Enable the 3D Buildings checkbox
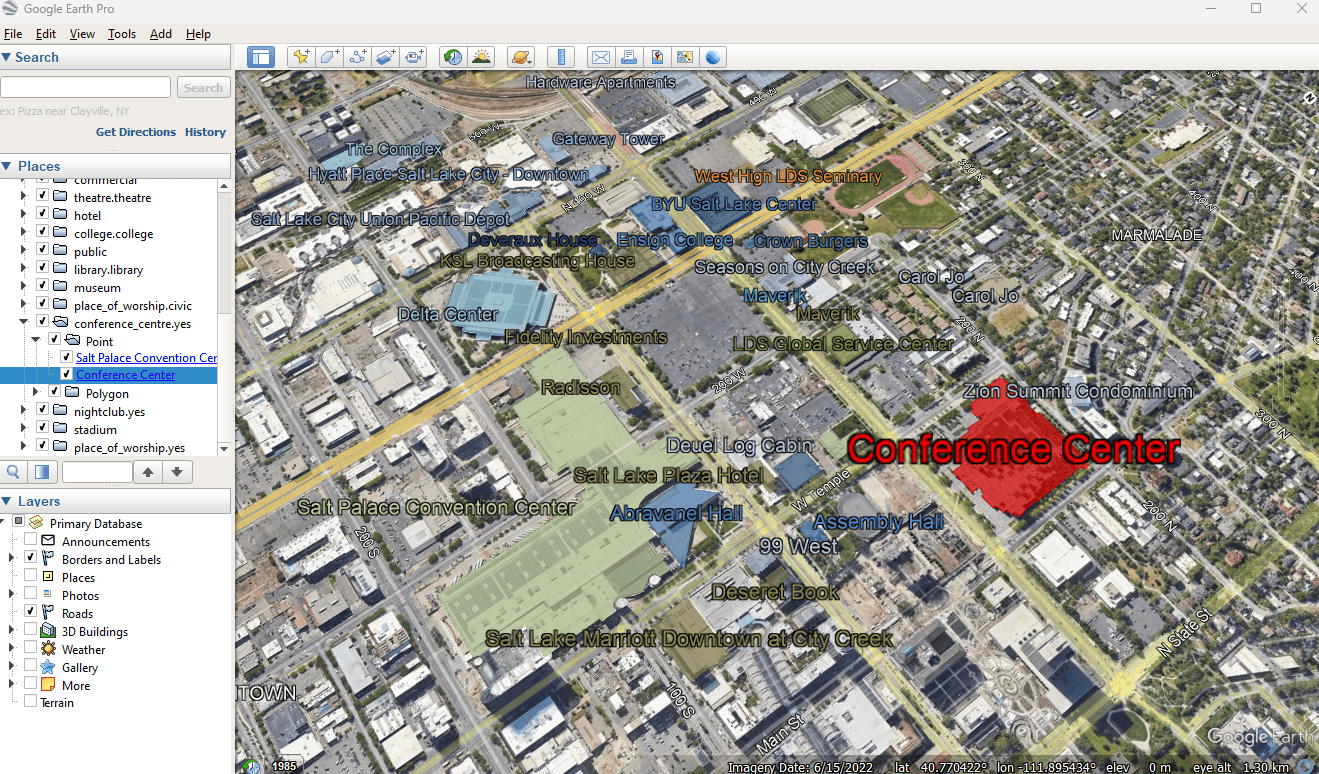This screenshot has height=774, width=1319. tap(30, 631)
